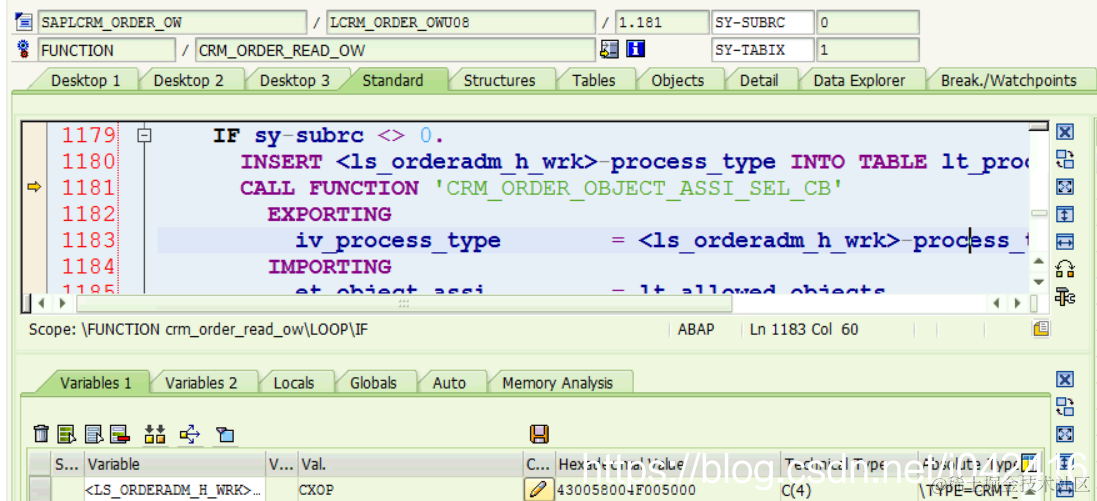The image size is (1097, 501).
Task: Click the blue box filter icon
Action: tap(225, 435)
